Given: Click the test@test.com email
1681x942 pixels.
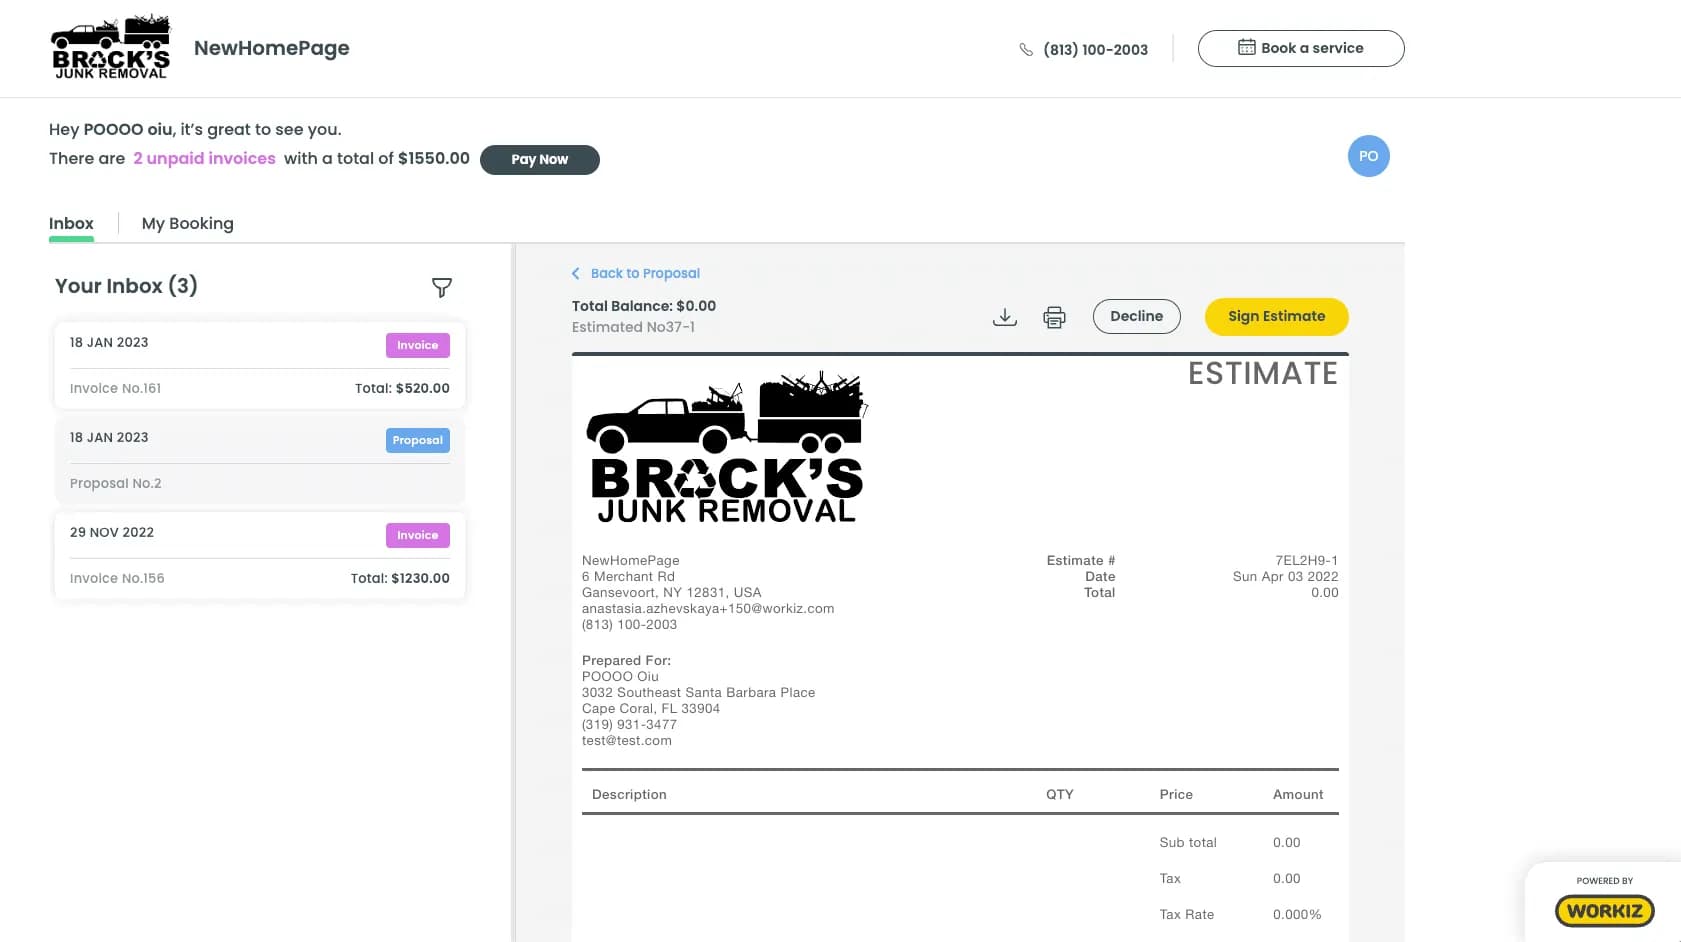Looking at the screenshot, I should [627, 740].
